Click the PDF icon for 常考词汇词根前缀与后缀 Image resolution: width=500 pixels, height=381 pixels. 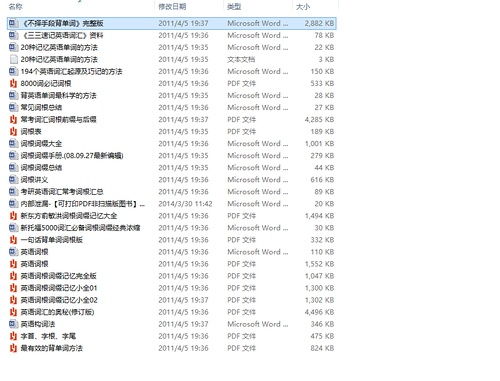13,119
